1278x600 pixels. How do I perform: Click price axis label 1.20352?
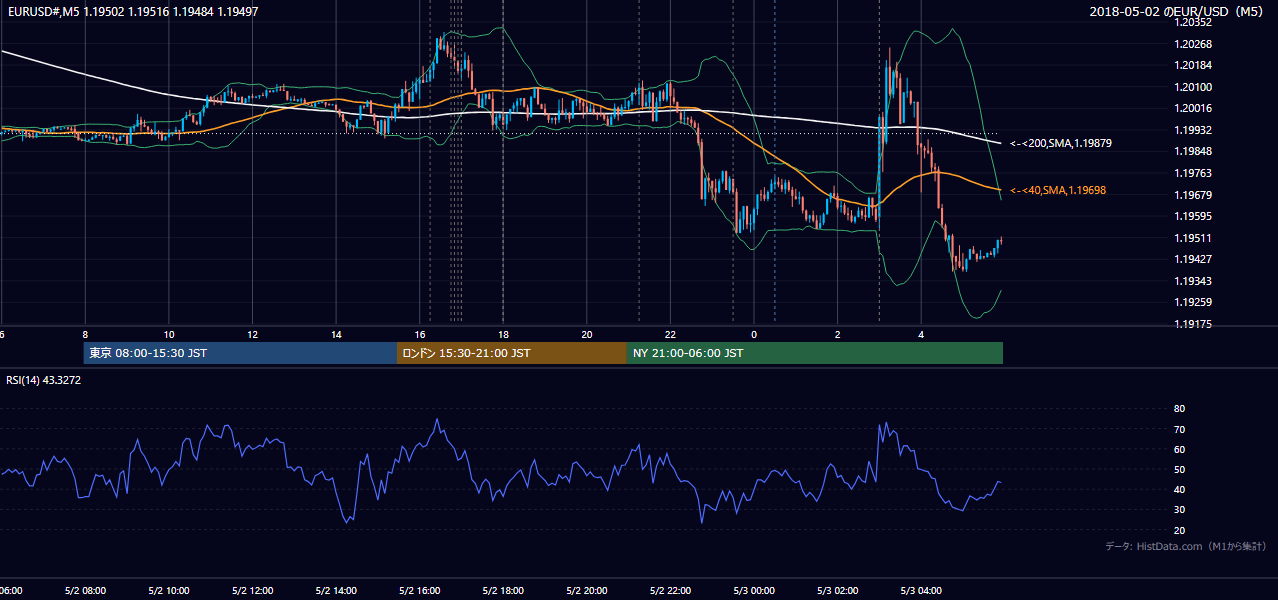tap(1194, 22)
